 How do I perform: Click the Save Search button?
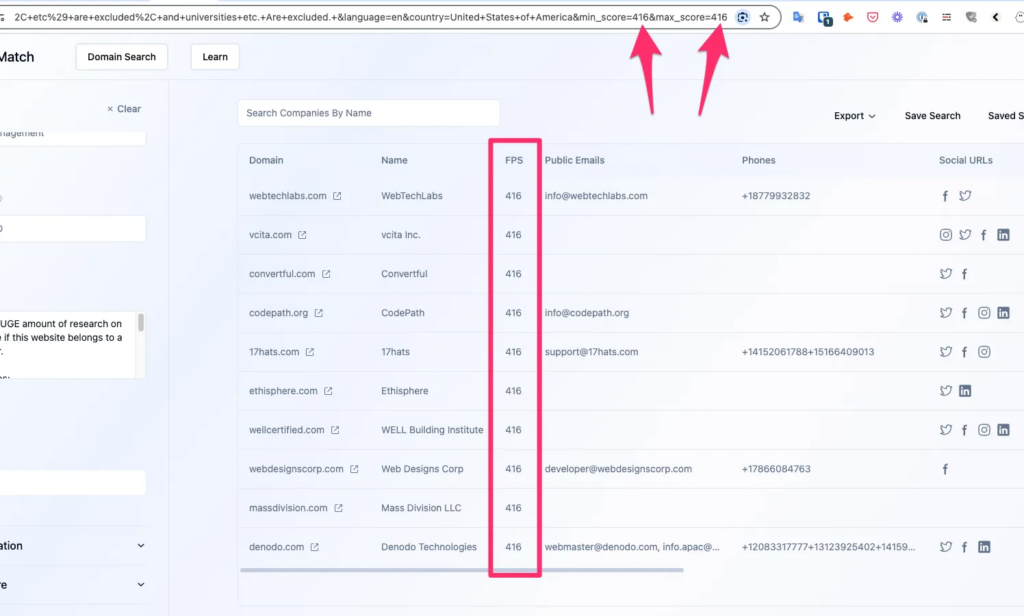click(x=932, y=116)
